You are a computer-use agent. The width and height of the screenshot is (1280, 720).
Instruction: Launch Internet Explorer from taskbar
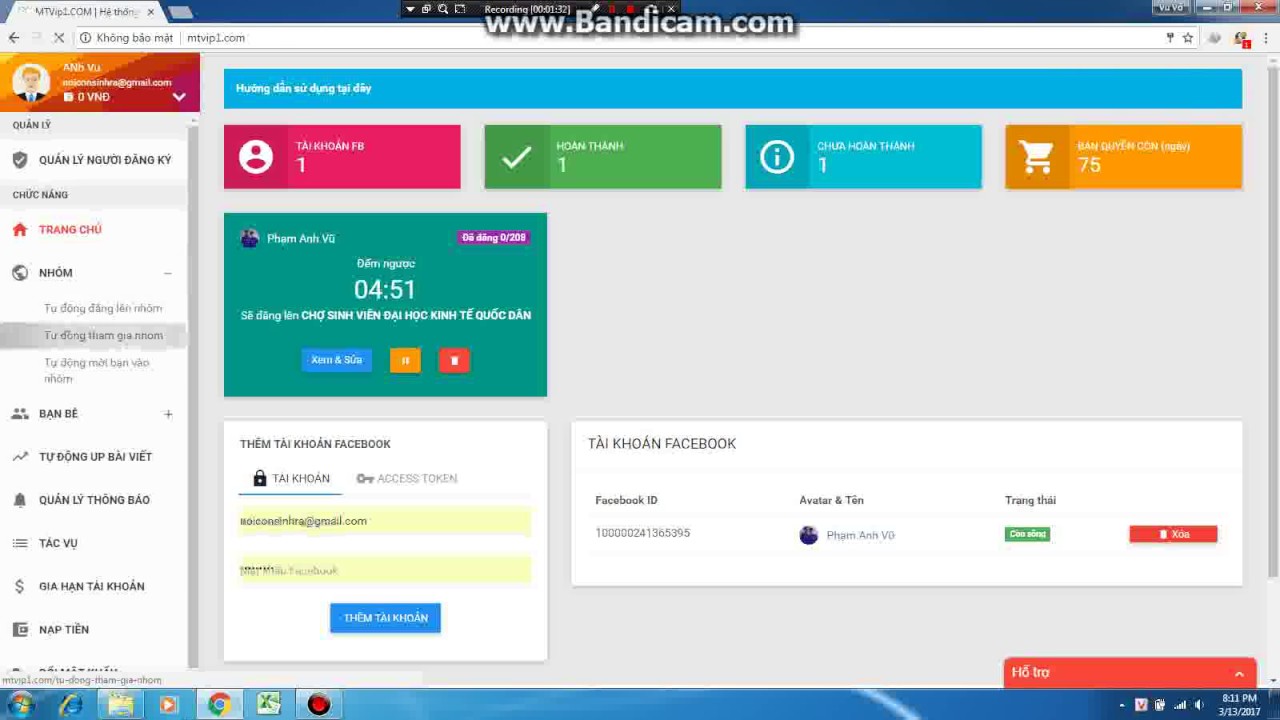[x=71, y=705]
